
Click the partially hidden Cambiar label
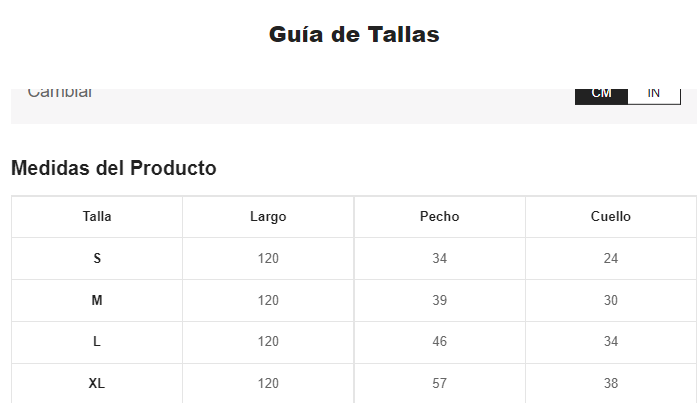click(x=60, y=93)
